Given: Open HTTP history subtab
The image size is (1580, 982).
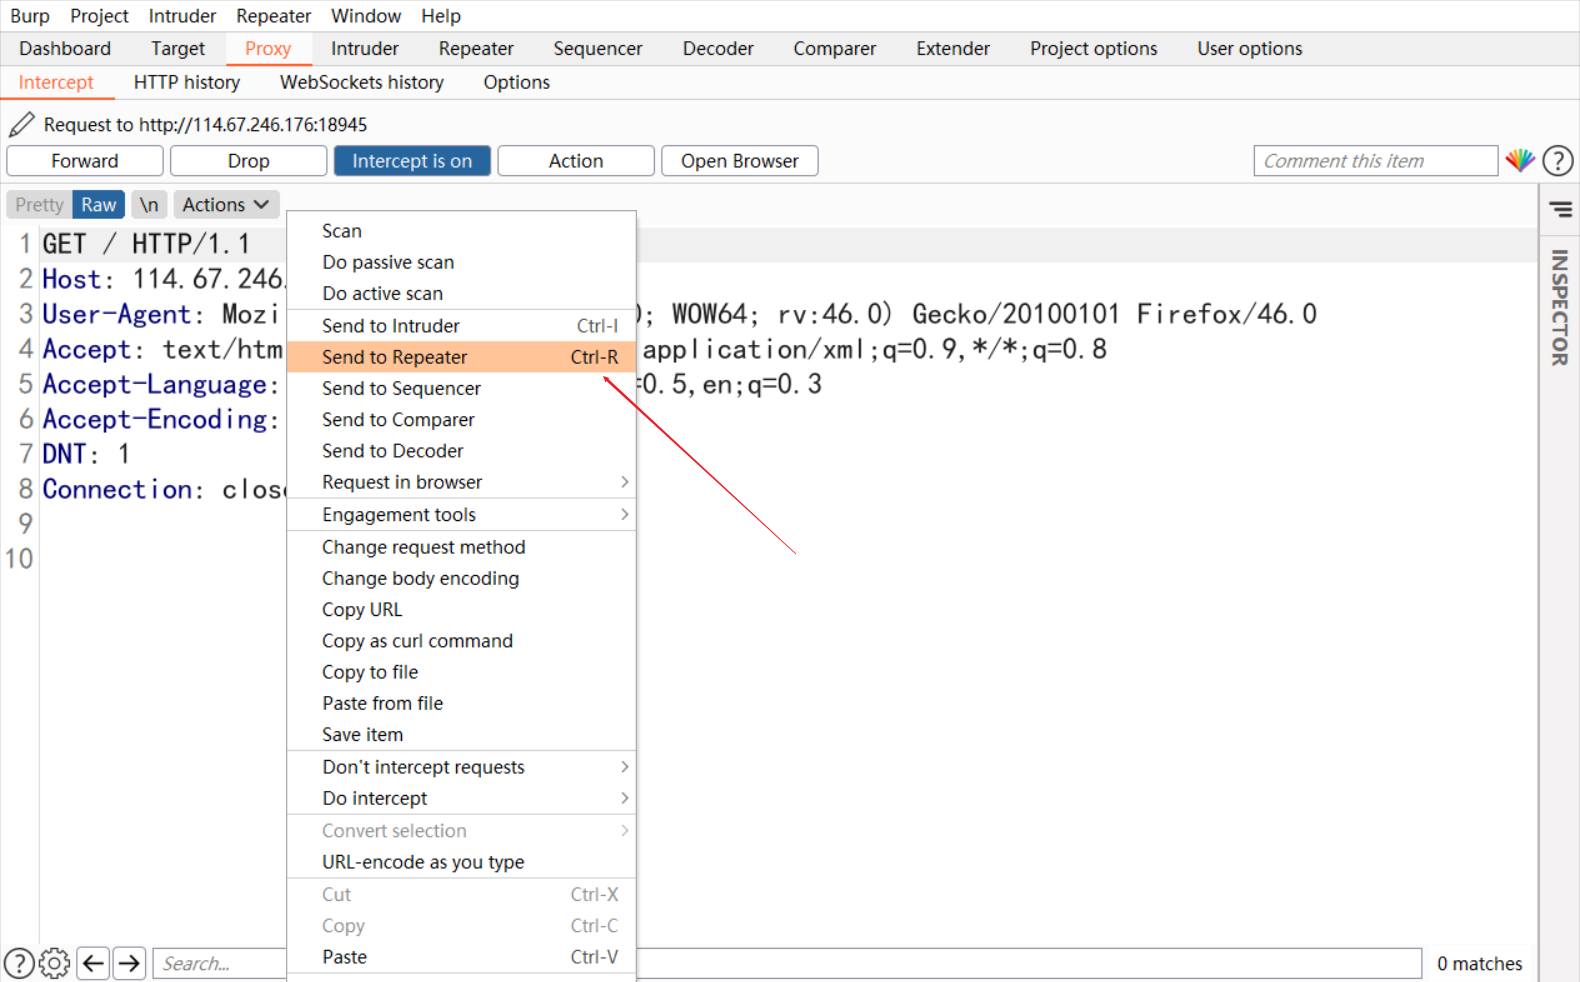Looking at the screenshot, I should pos(187,82).
